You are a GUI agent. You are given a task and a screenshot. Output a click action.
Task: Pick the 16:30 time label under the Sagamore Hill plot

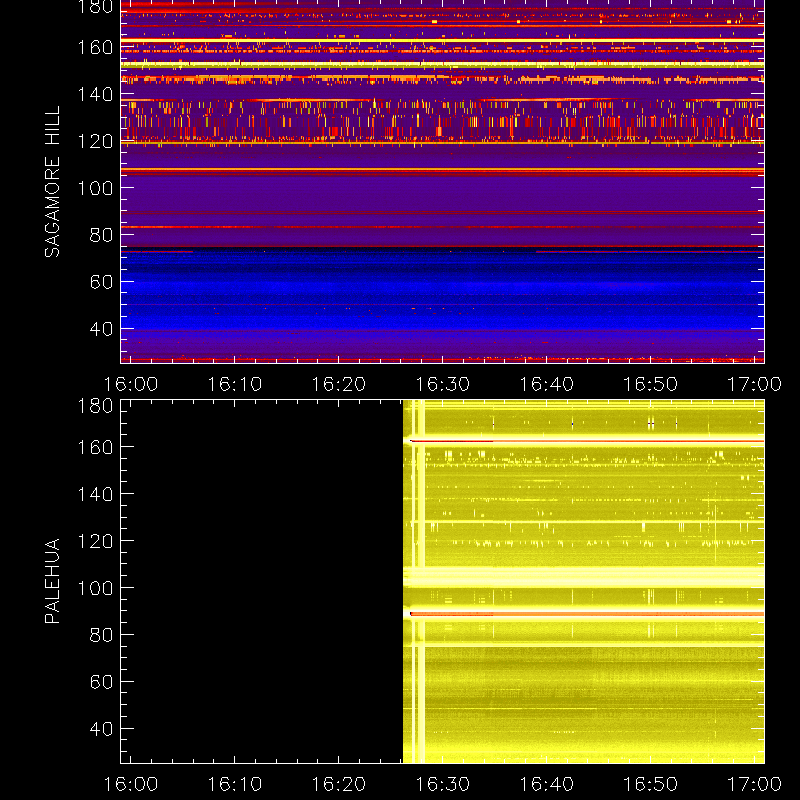442,384
